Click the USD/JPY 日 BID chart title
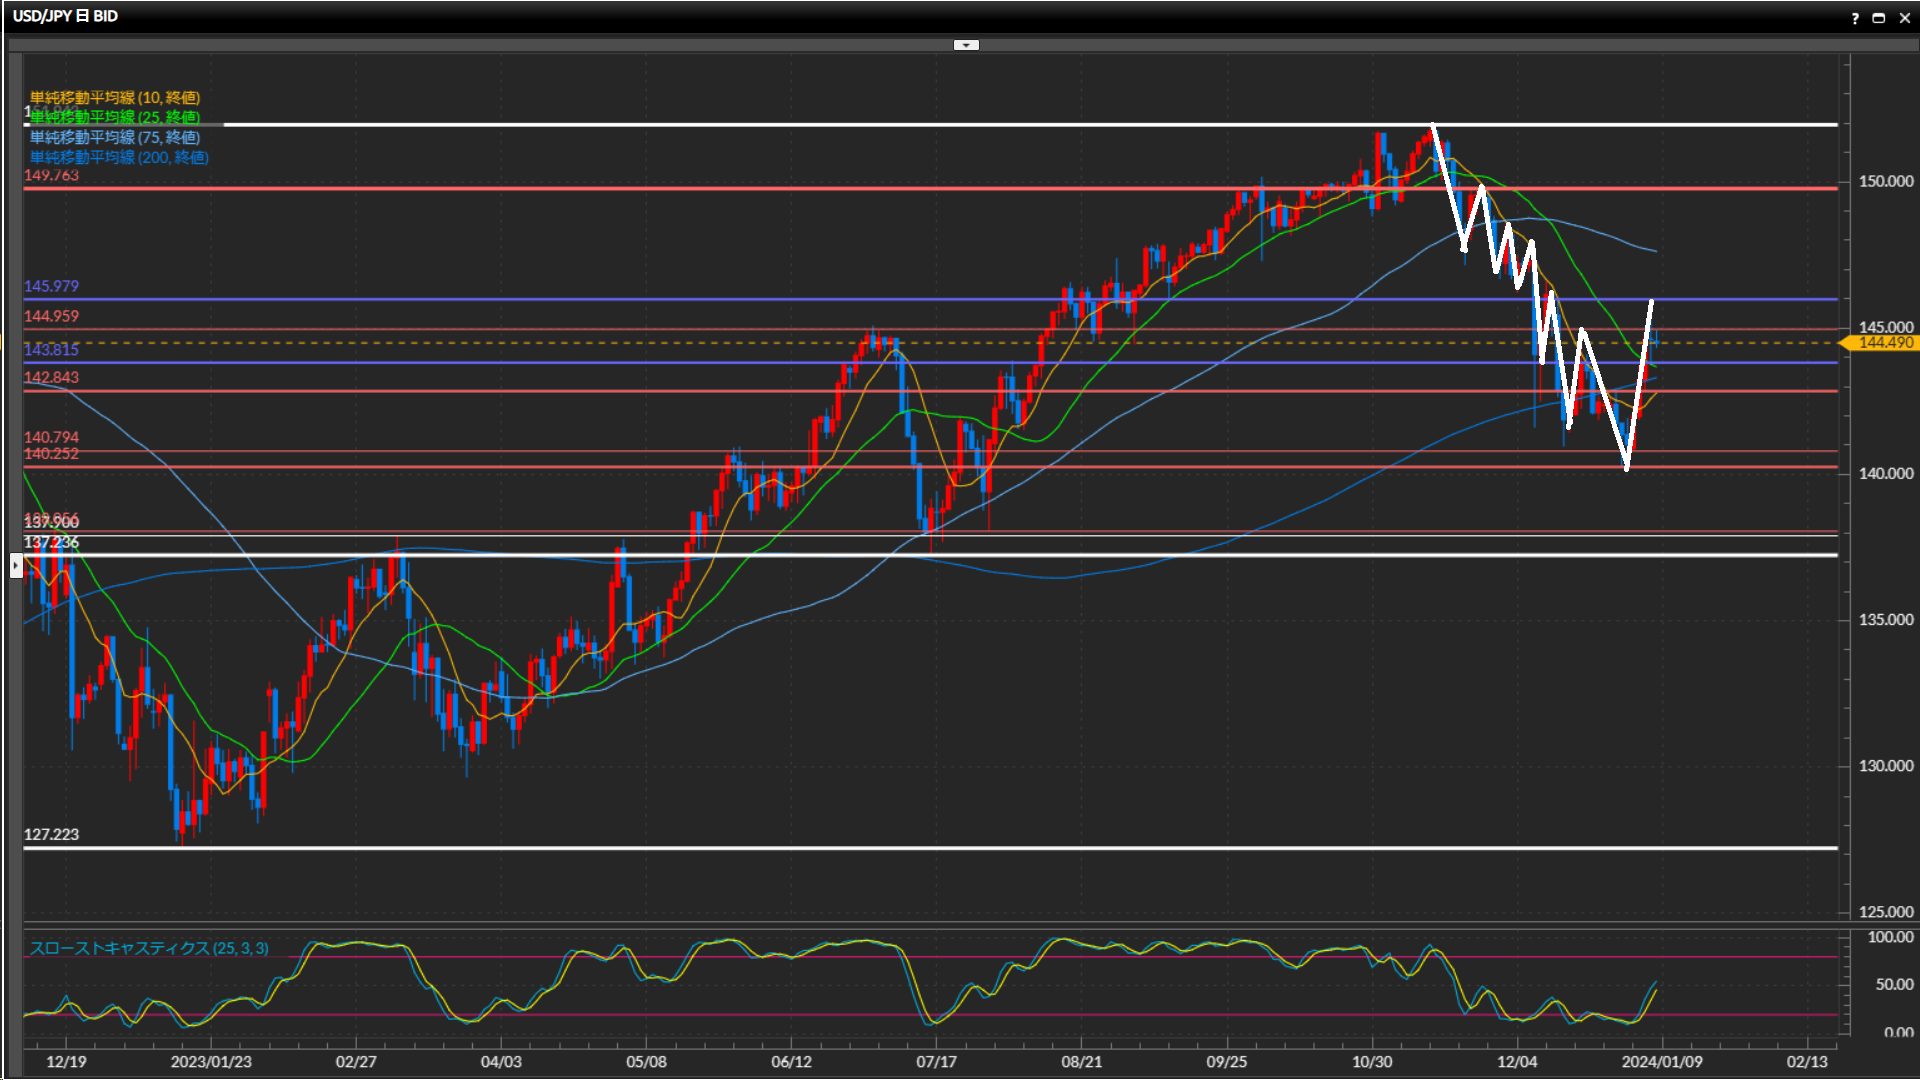The width and height of the screenshot is (1920, 1080). click(65, 16)
